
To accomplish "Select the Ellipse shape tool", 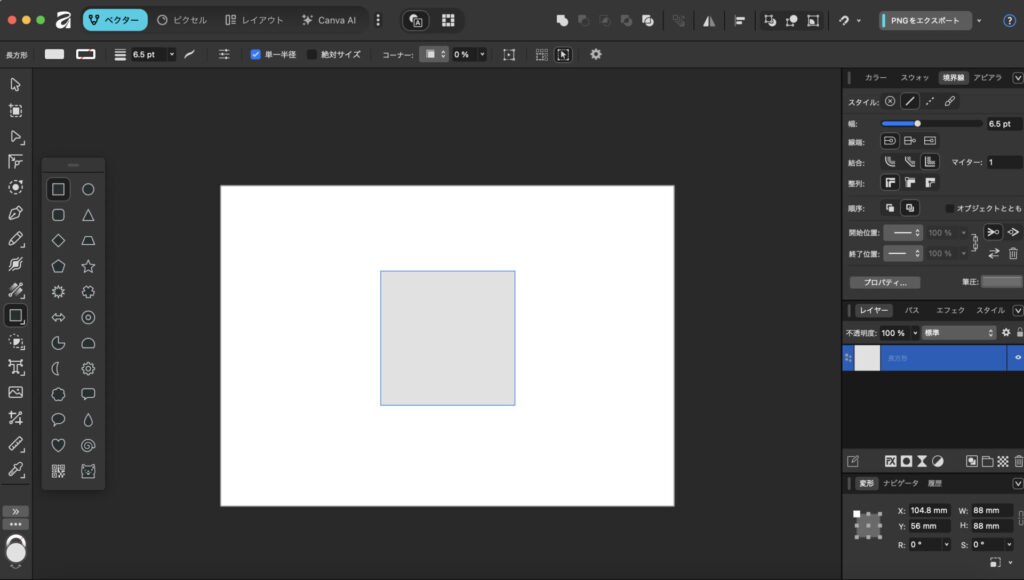I will click(88, 189).
